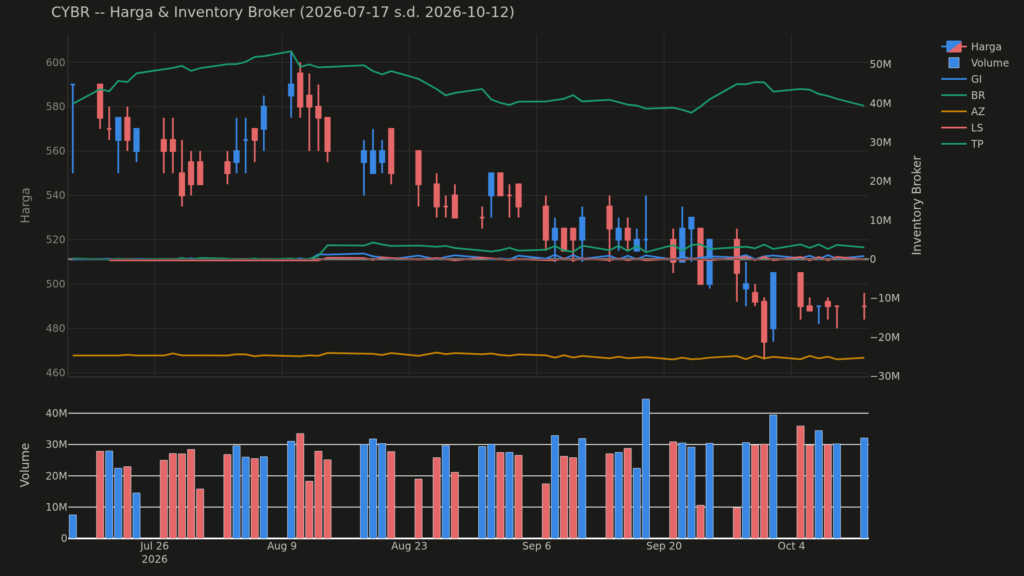
Task: Select the last blue volume bar on right
Action: tap(864, 488)
